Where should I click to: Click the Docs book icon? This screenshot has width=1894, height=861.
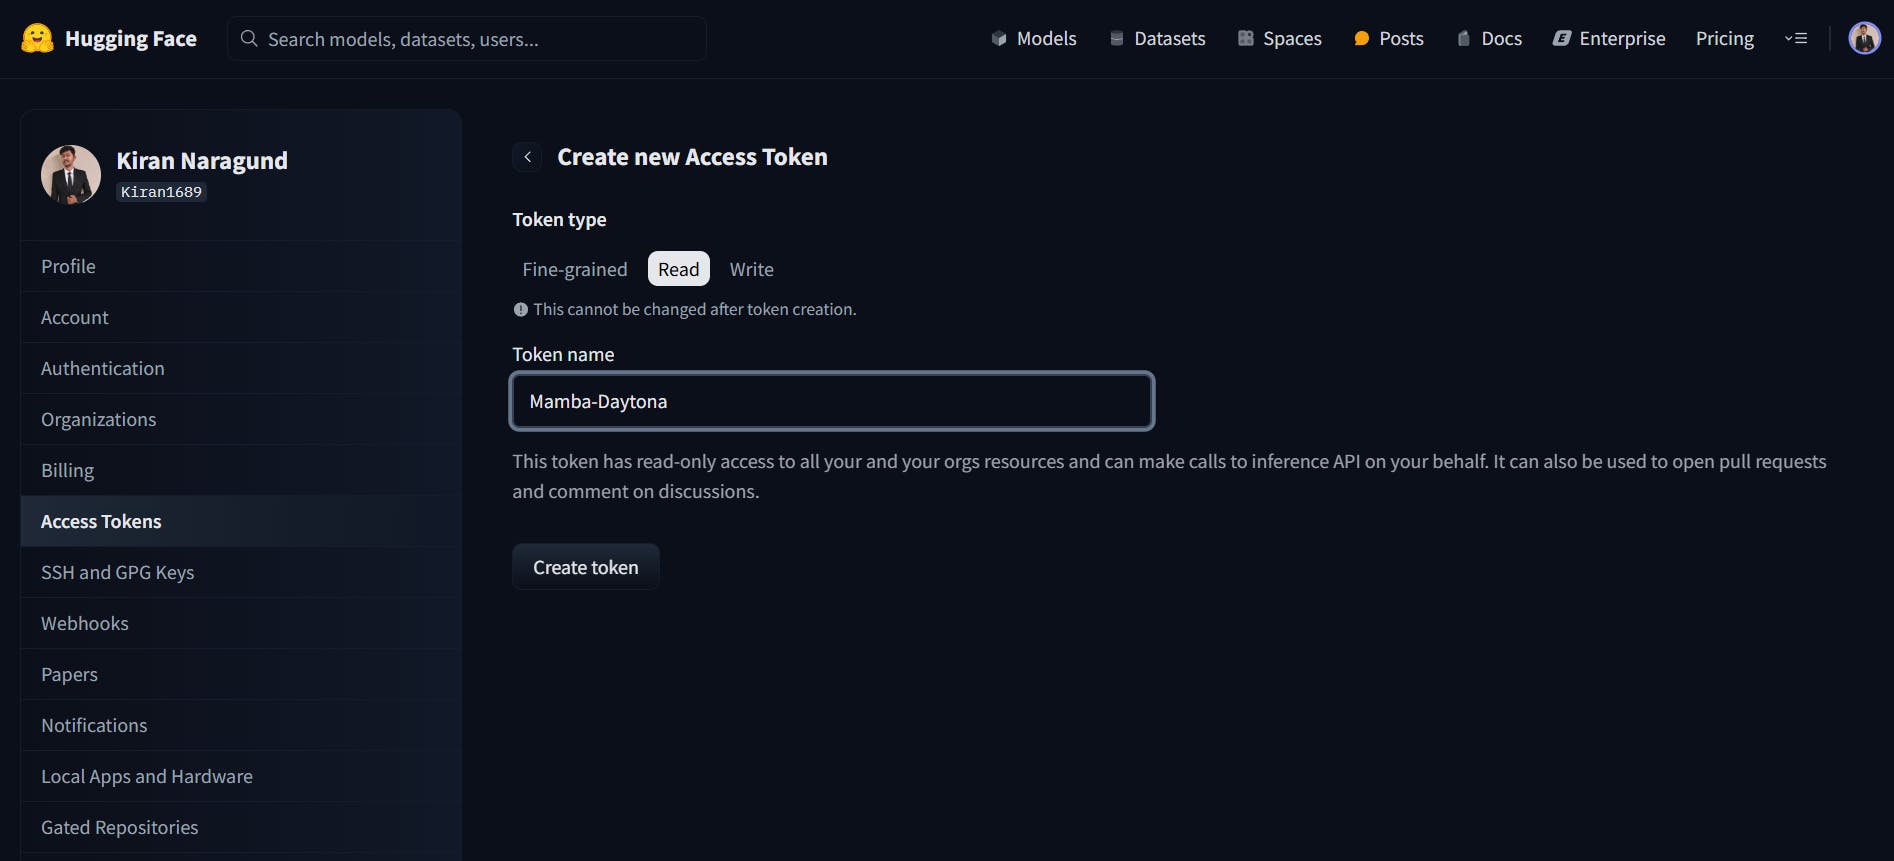coord(1464,39)
